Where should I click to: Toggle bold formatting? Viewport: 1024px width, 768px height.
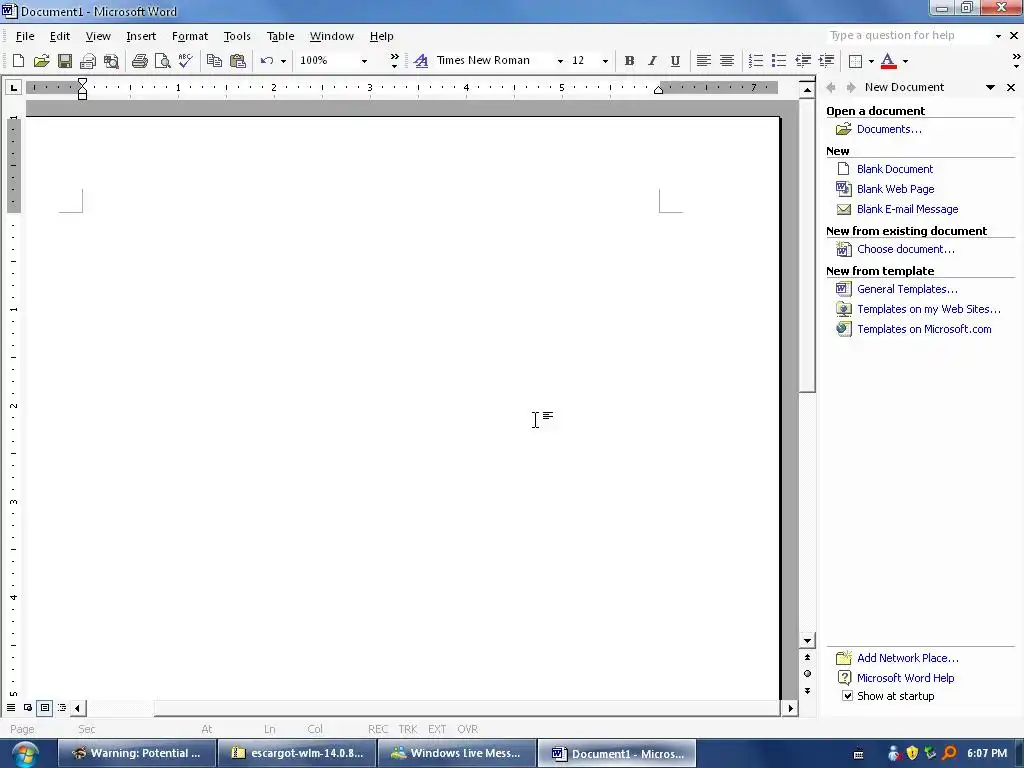point(630,61)
